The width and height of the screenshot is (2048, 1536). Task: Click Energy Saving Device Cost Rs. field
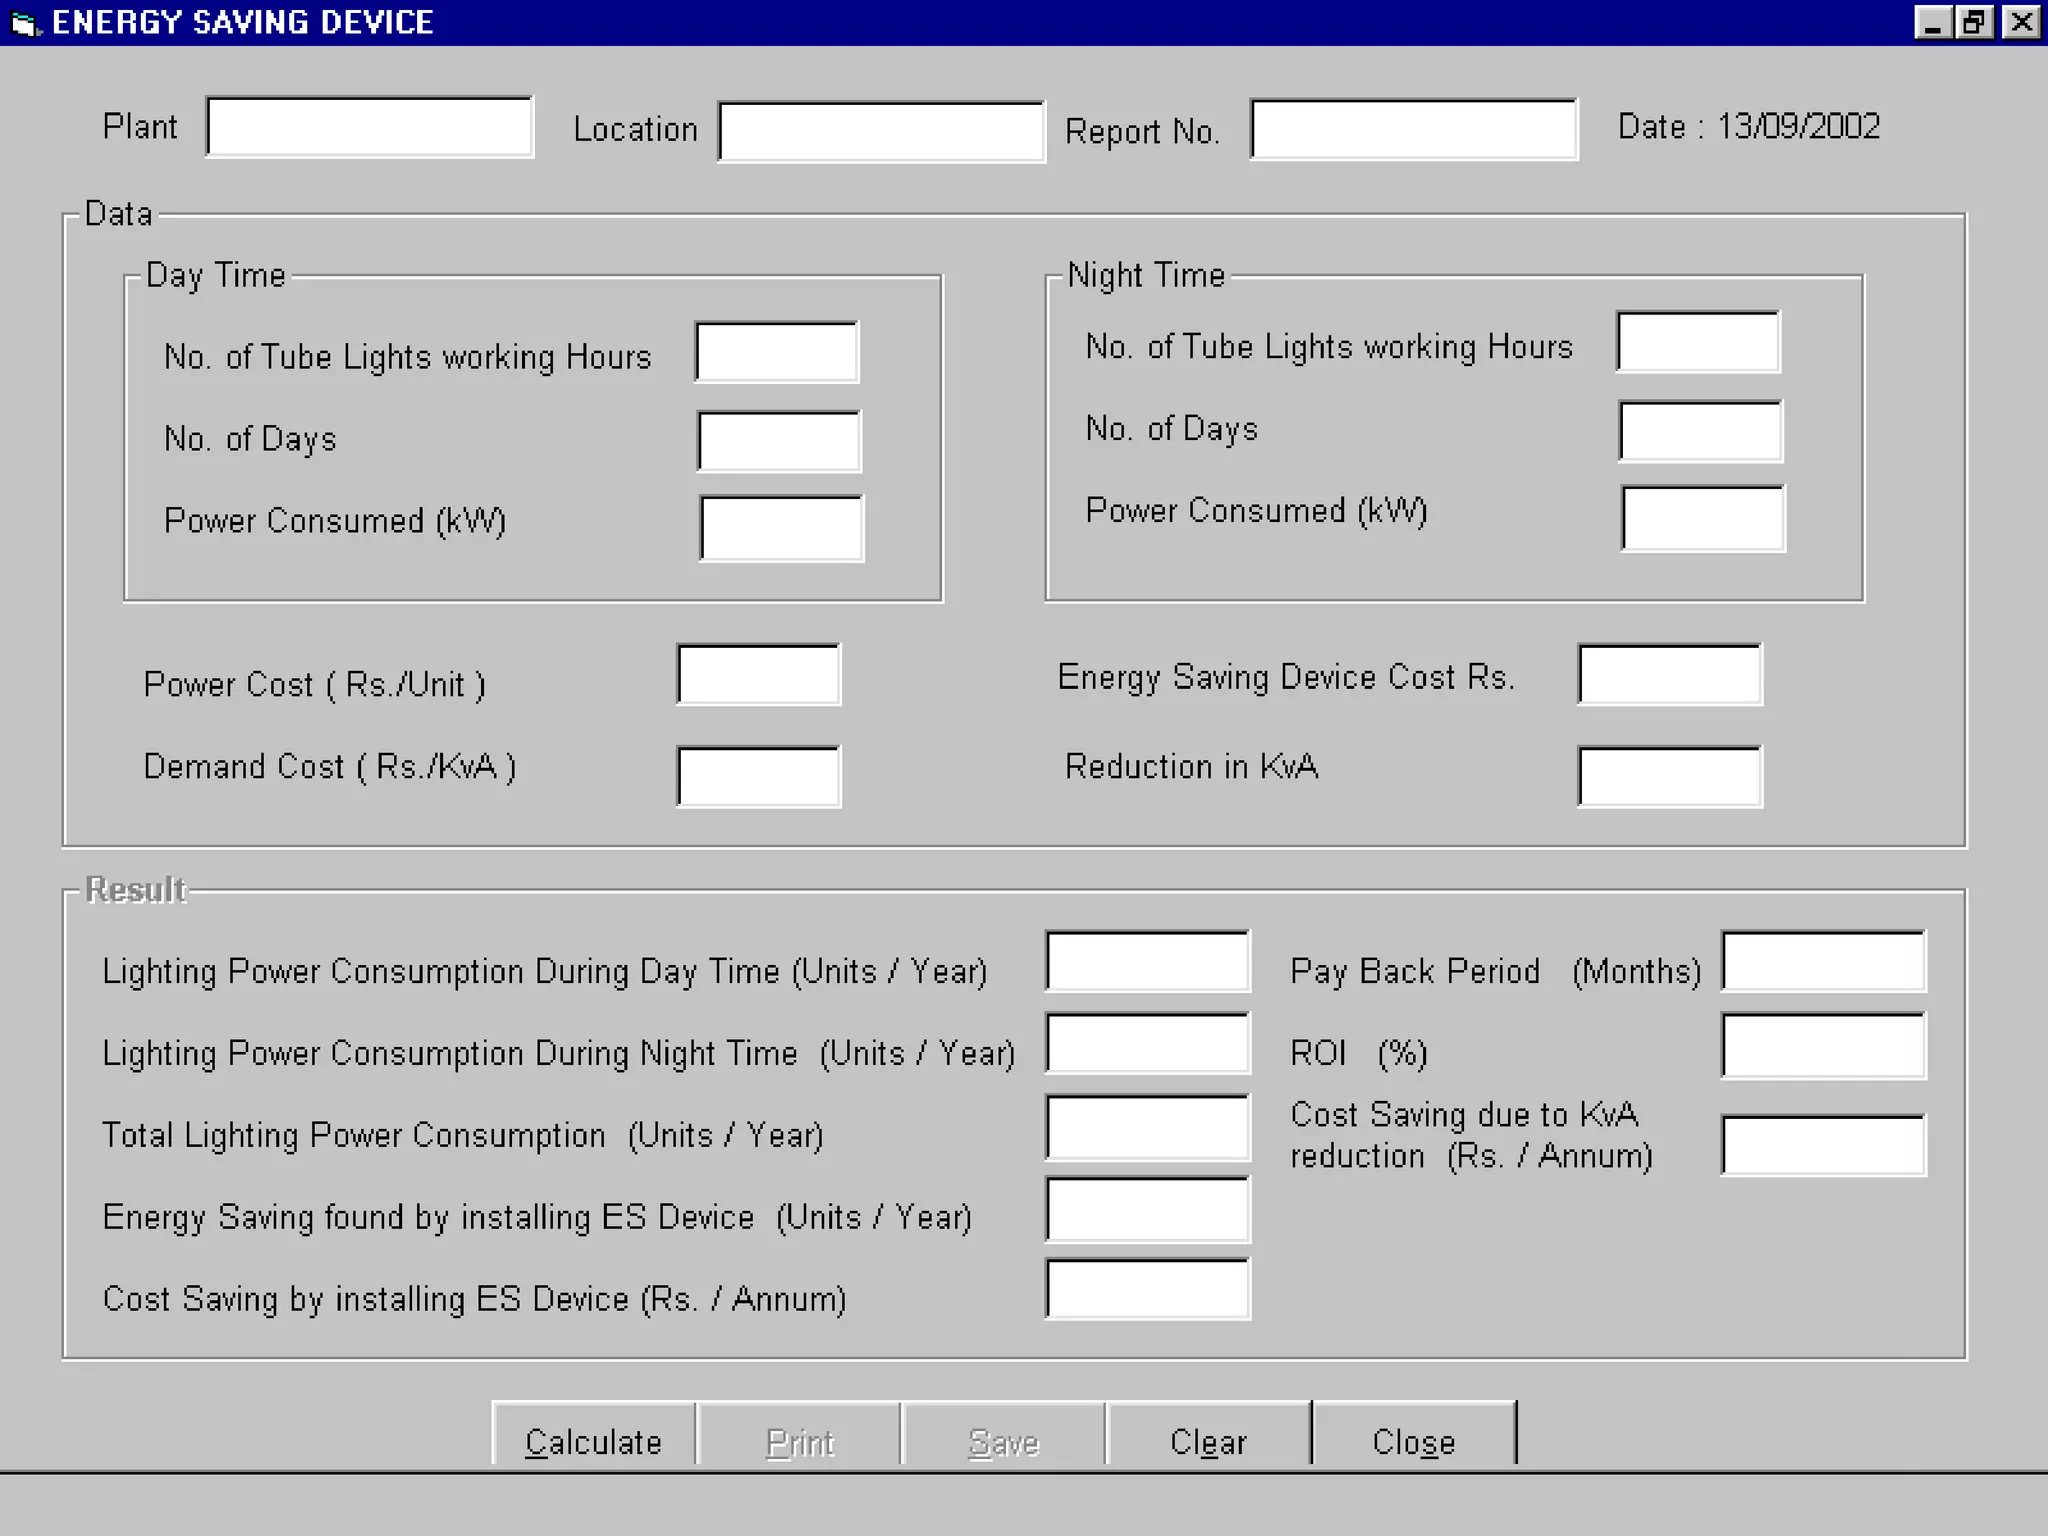(1669, 675)
